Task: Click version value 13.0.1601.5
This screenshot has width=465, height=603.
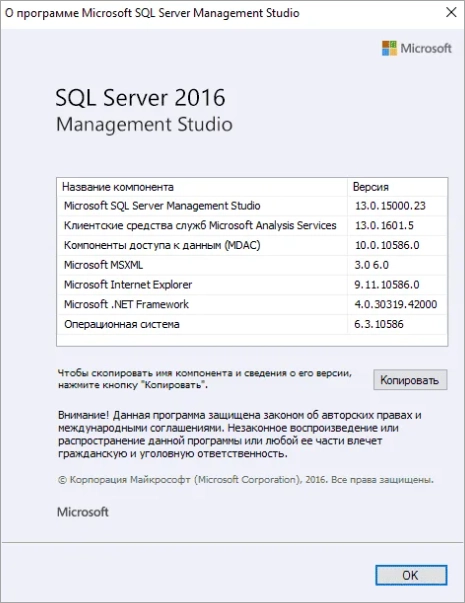Action: [x=384, y=225]
